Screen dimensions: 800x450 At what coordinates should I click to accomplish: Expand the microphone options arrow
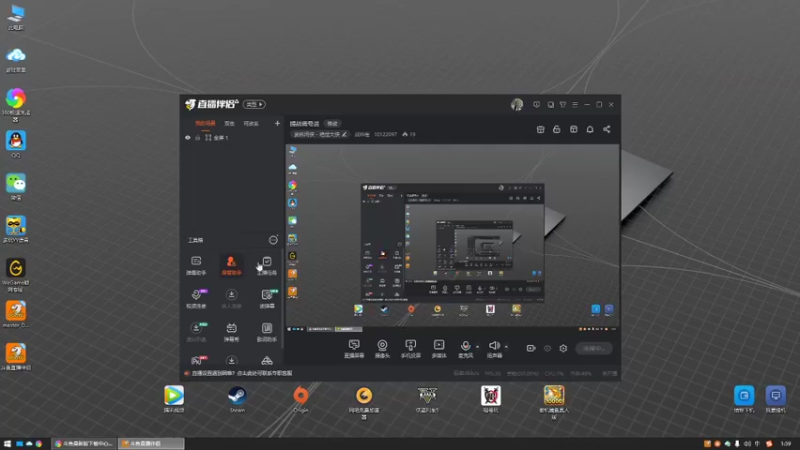tap(478, 347)
